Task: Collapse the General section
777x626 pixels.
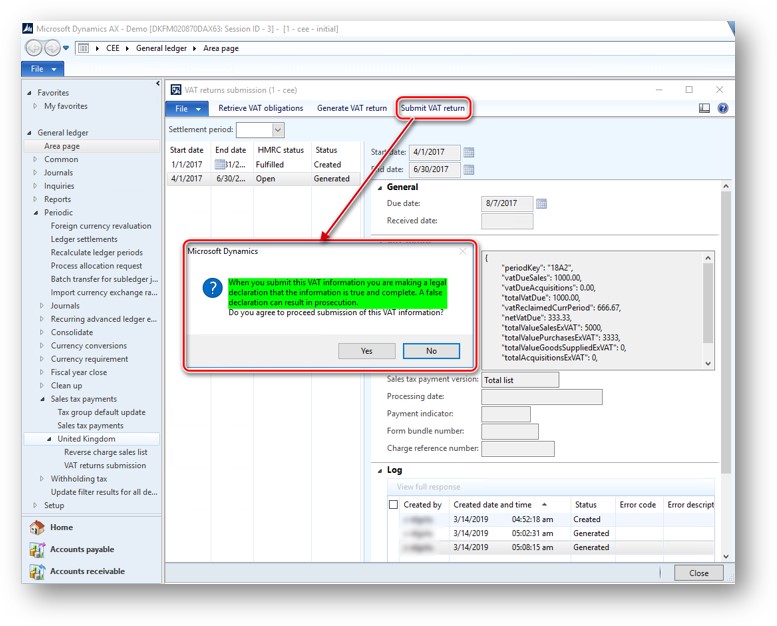Action: 380,187
